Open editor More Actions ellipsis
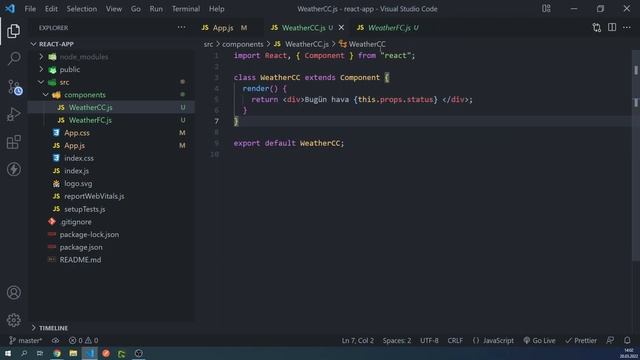The height and width of the screenshot is (360, 640). tap(627, 27)
